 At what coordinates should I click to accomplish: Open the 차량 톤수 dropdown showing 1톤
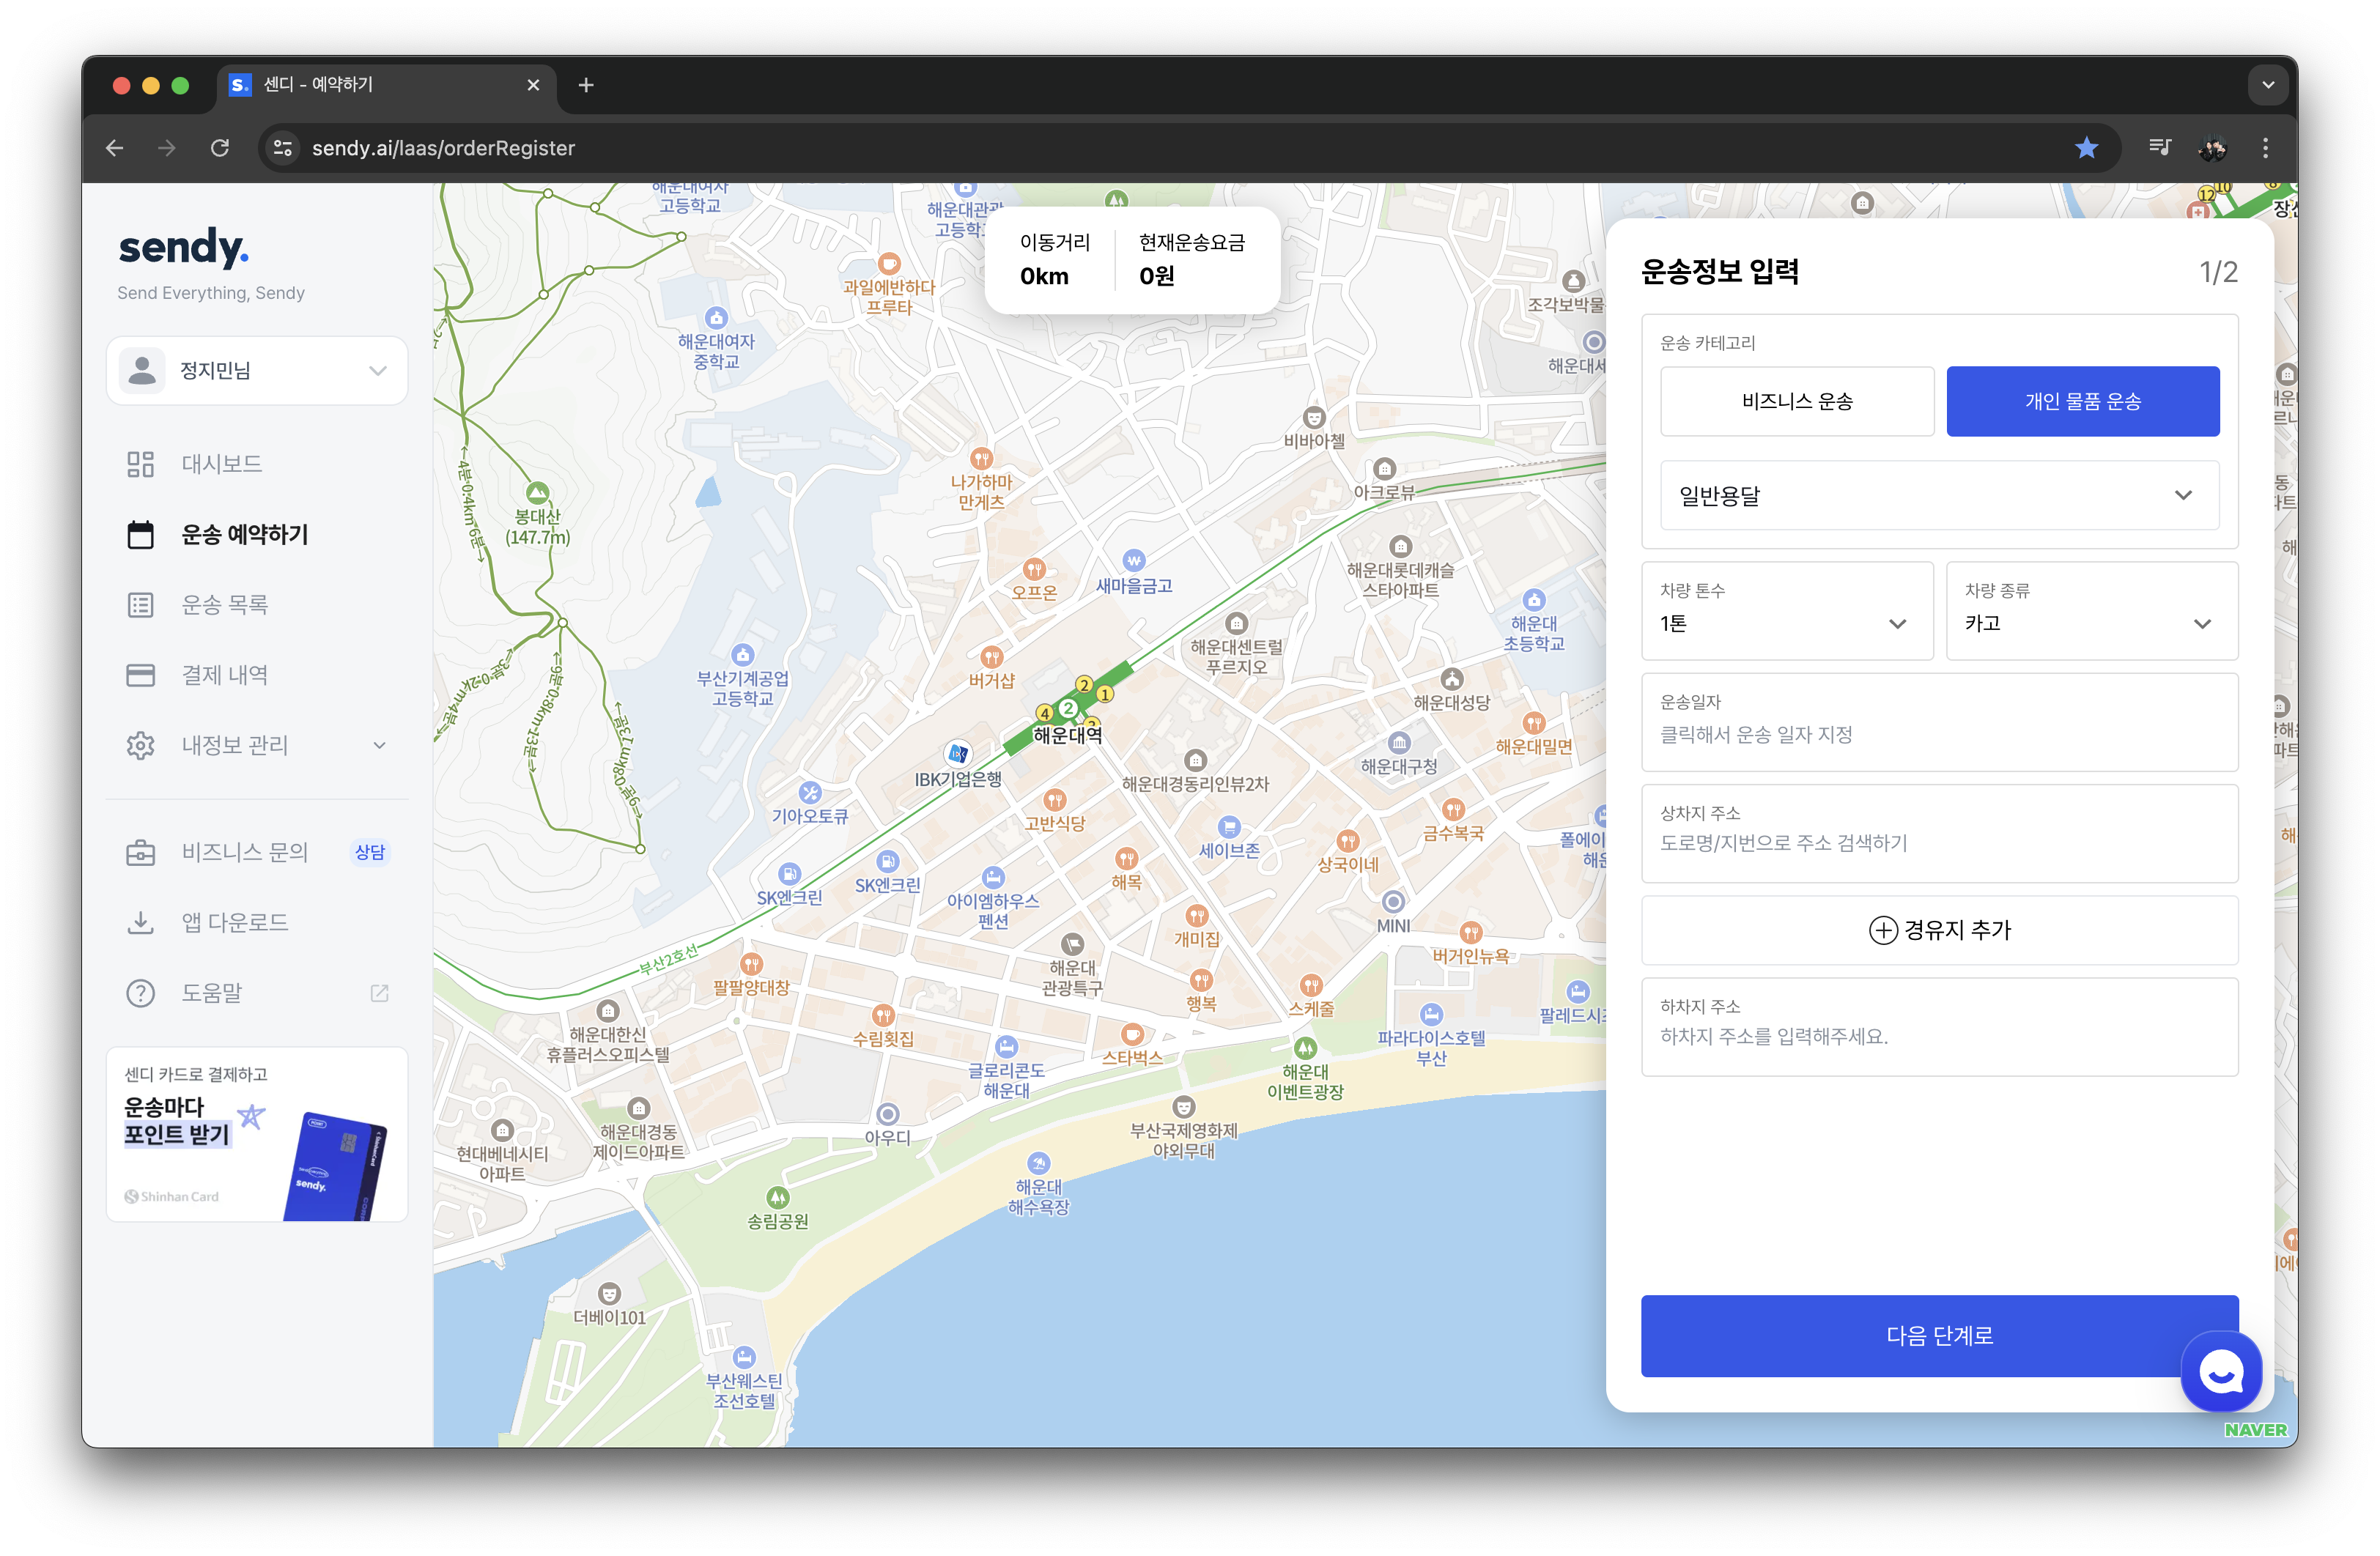coord(1787,611)
